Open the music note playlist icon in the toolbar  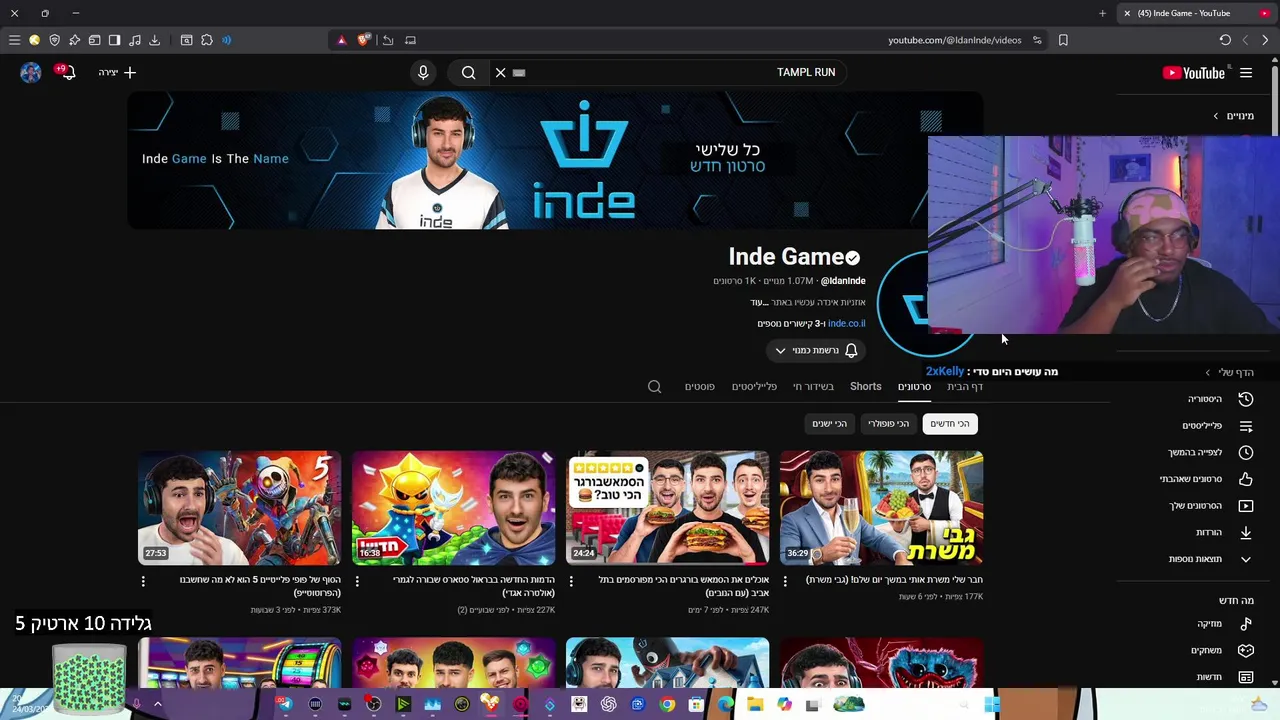(x=134, y=40)
